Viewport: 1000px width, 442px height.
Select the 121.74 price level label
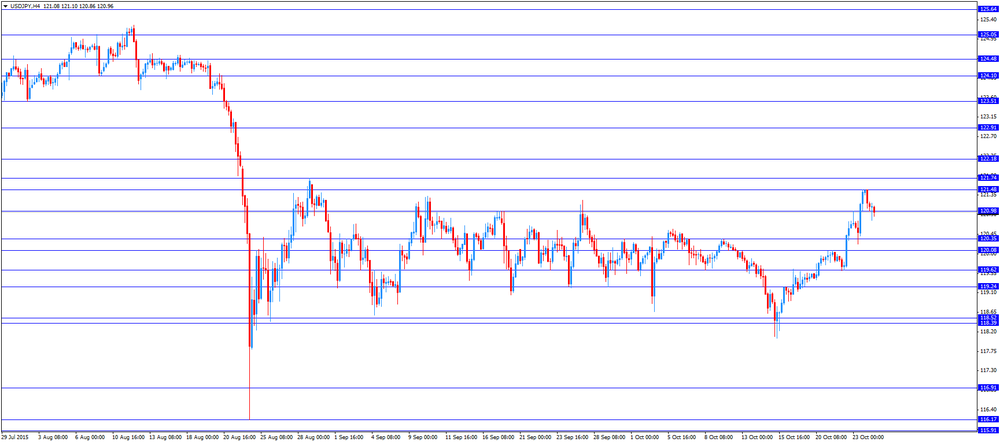point(988,178)
